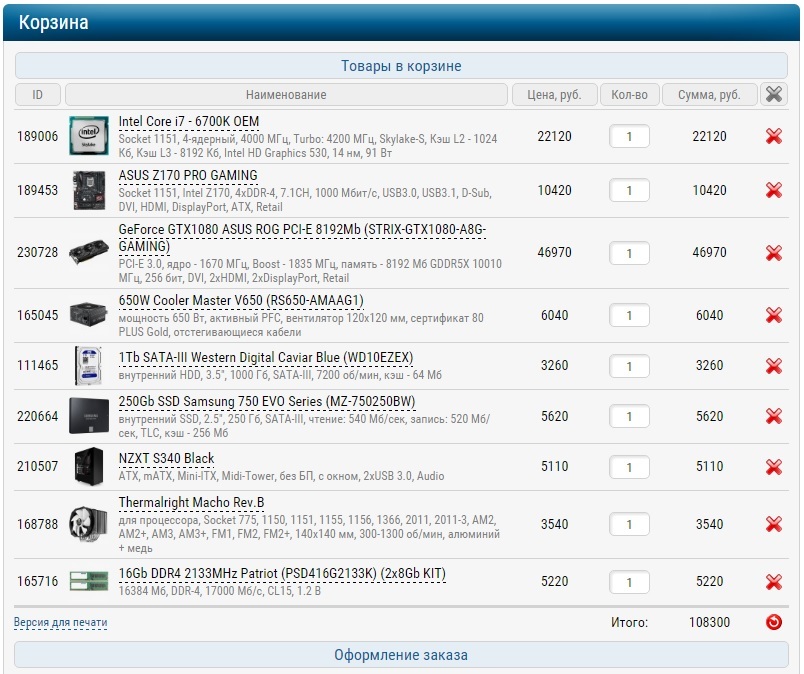Open the Intel Core i7 product link
This screenshot has width=804, height=674.
coord(188,122)
